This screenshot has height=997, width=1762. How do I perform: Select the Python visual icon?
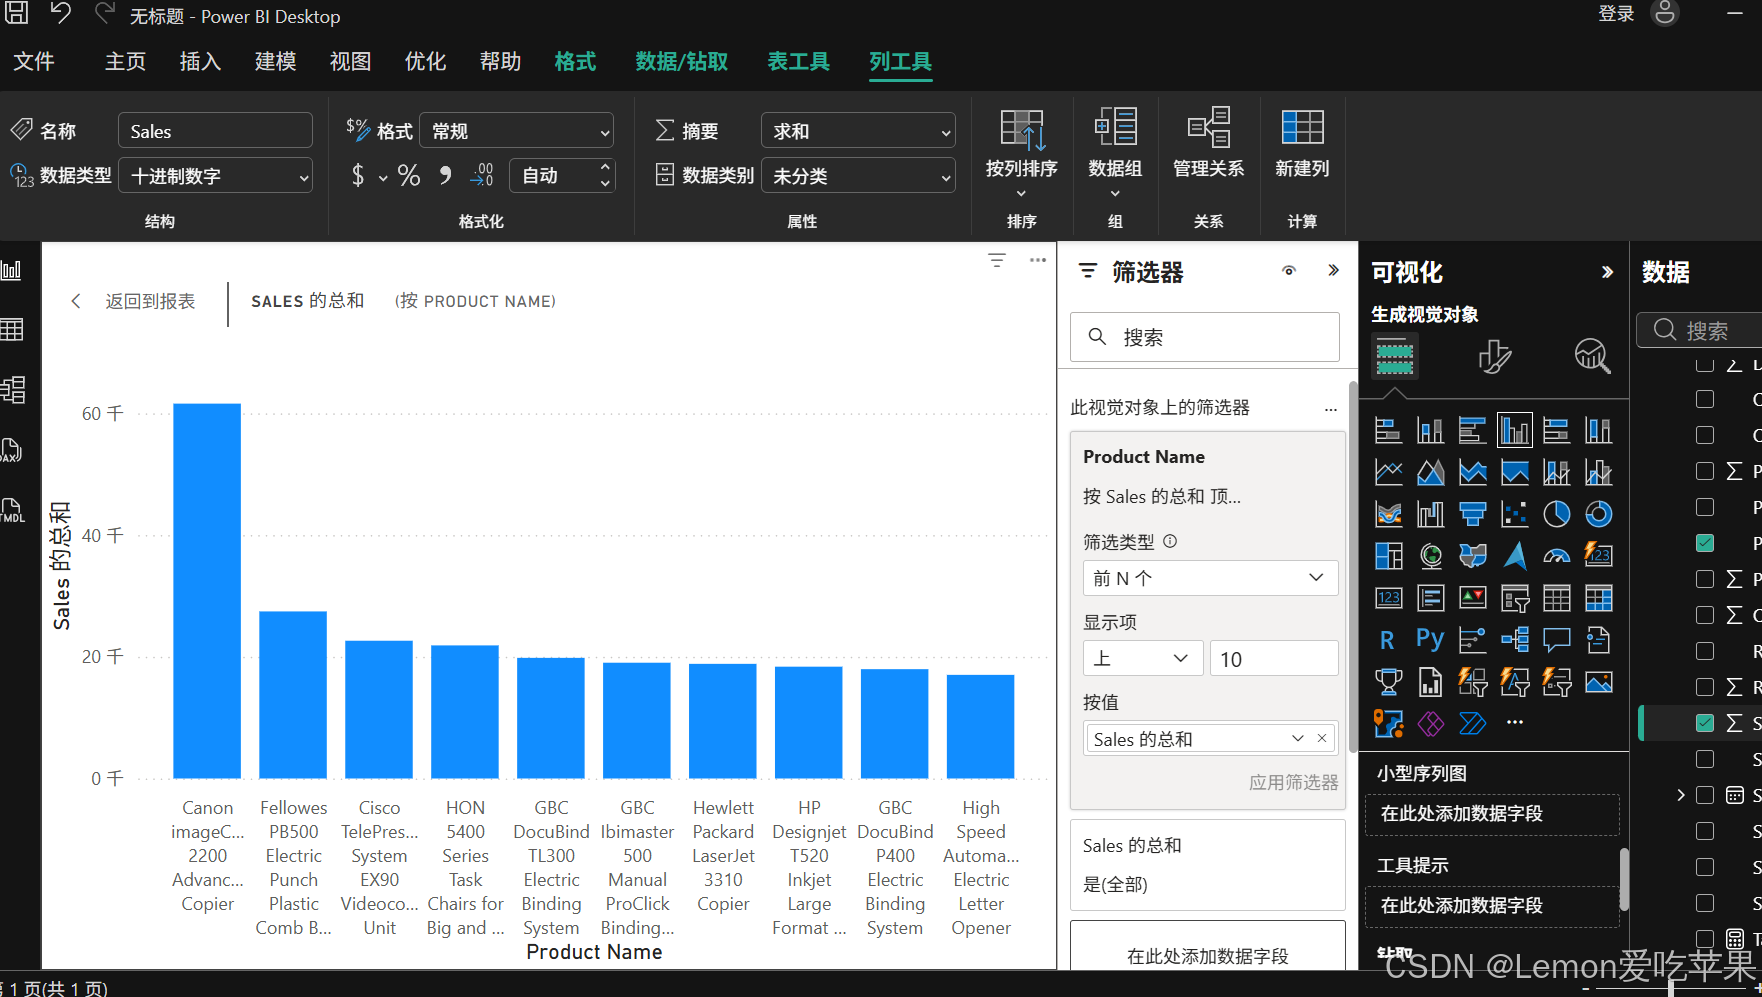click(x=1430, y=640)
